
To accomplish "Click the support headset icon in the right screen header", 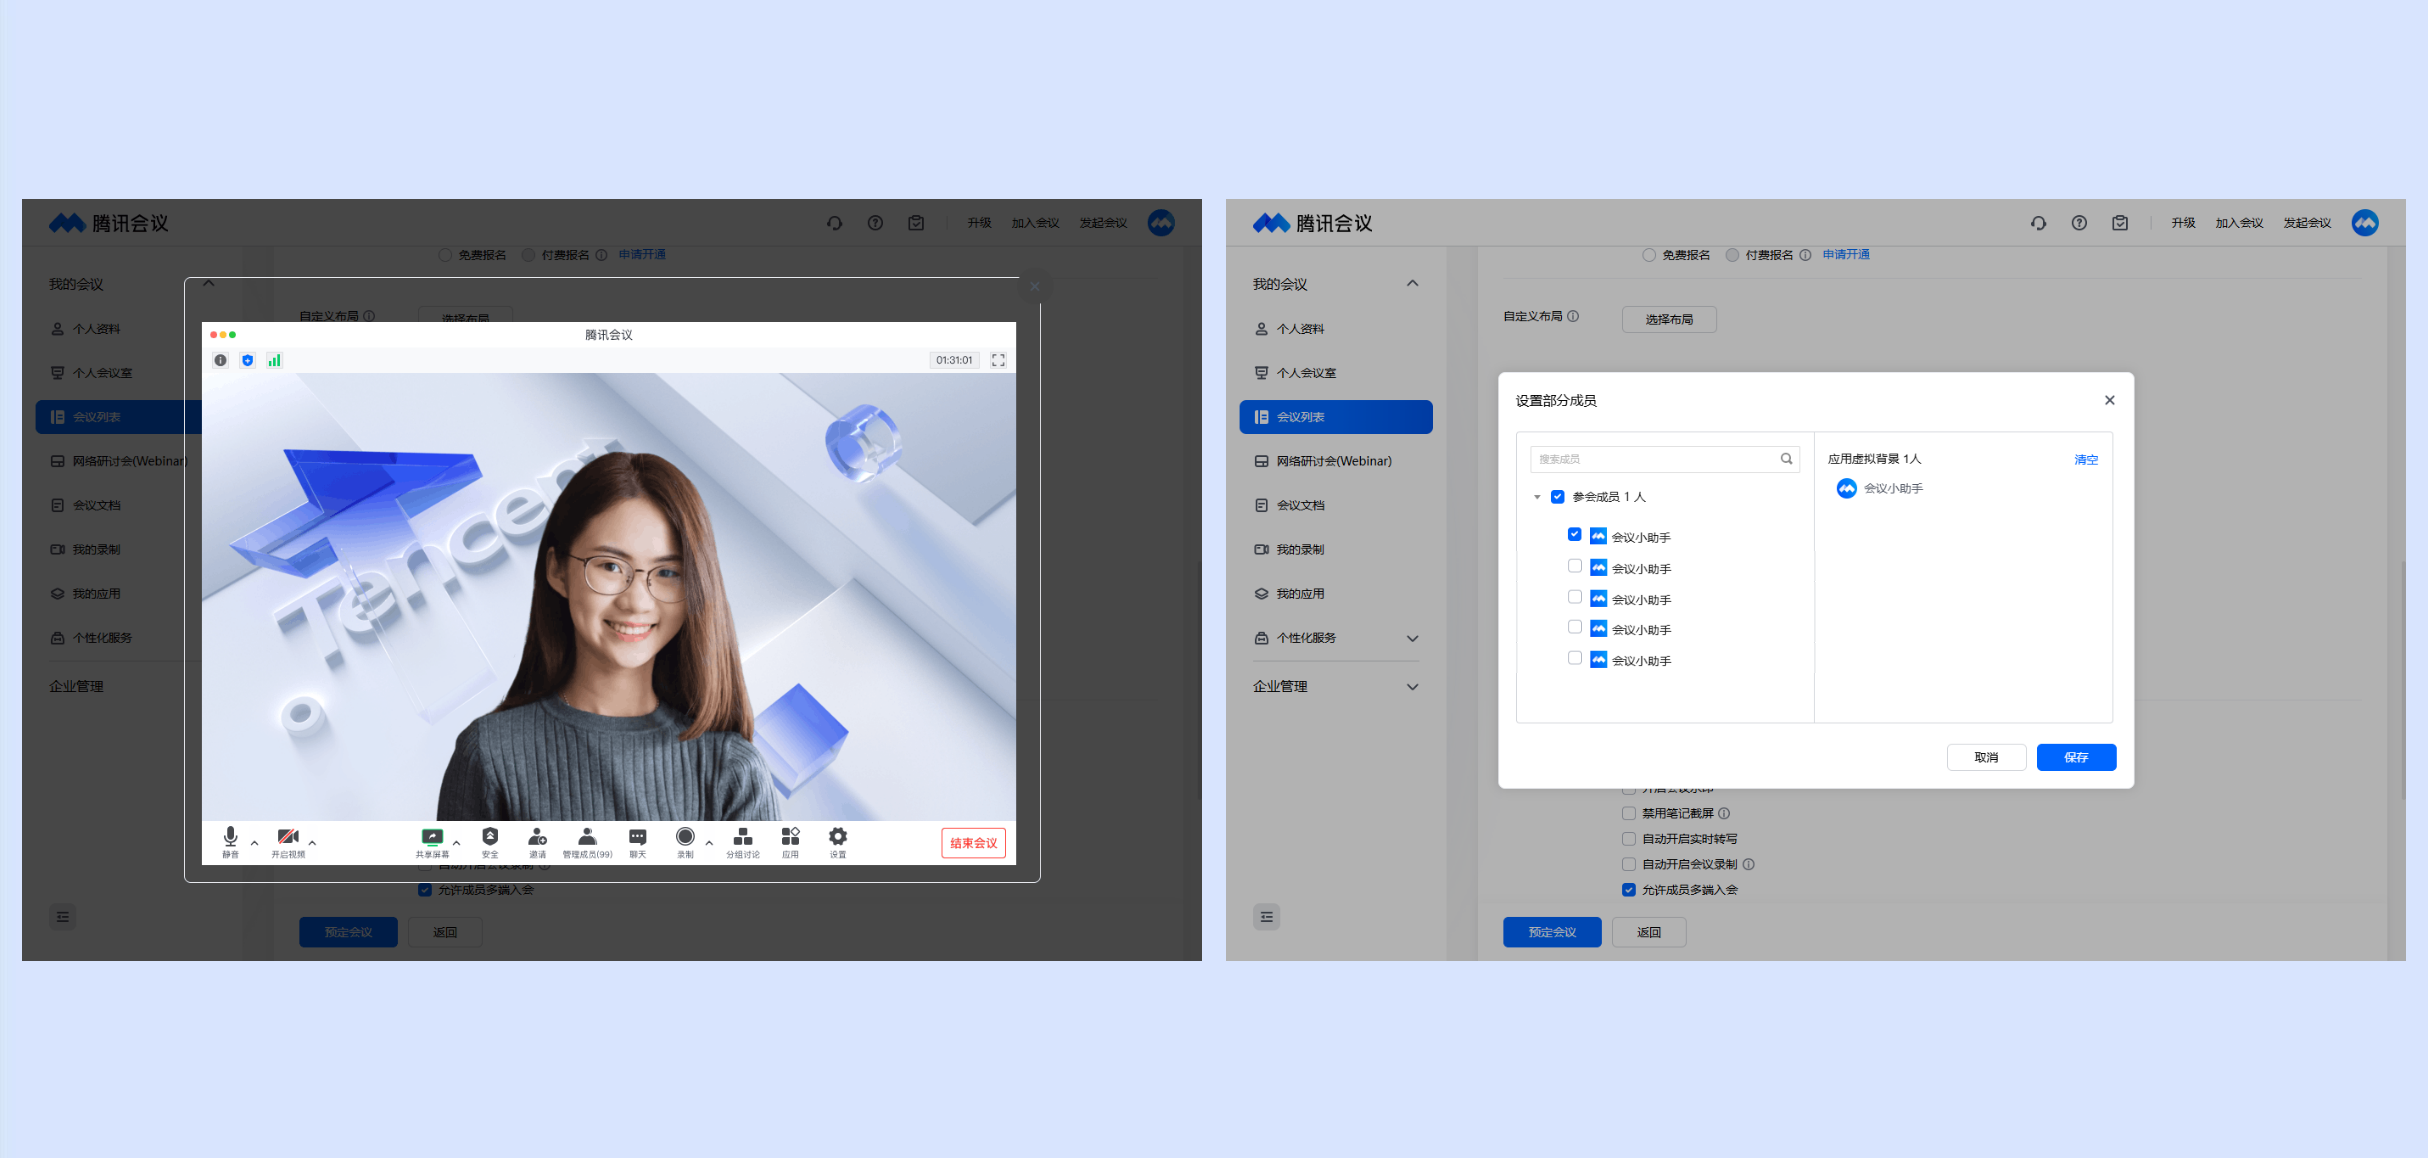I will (x=2038, y=223).
